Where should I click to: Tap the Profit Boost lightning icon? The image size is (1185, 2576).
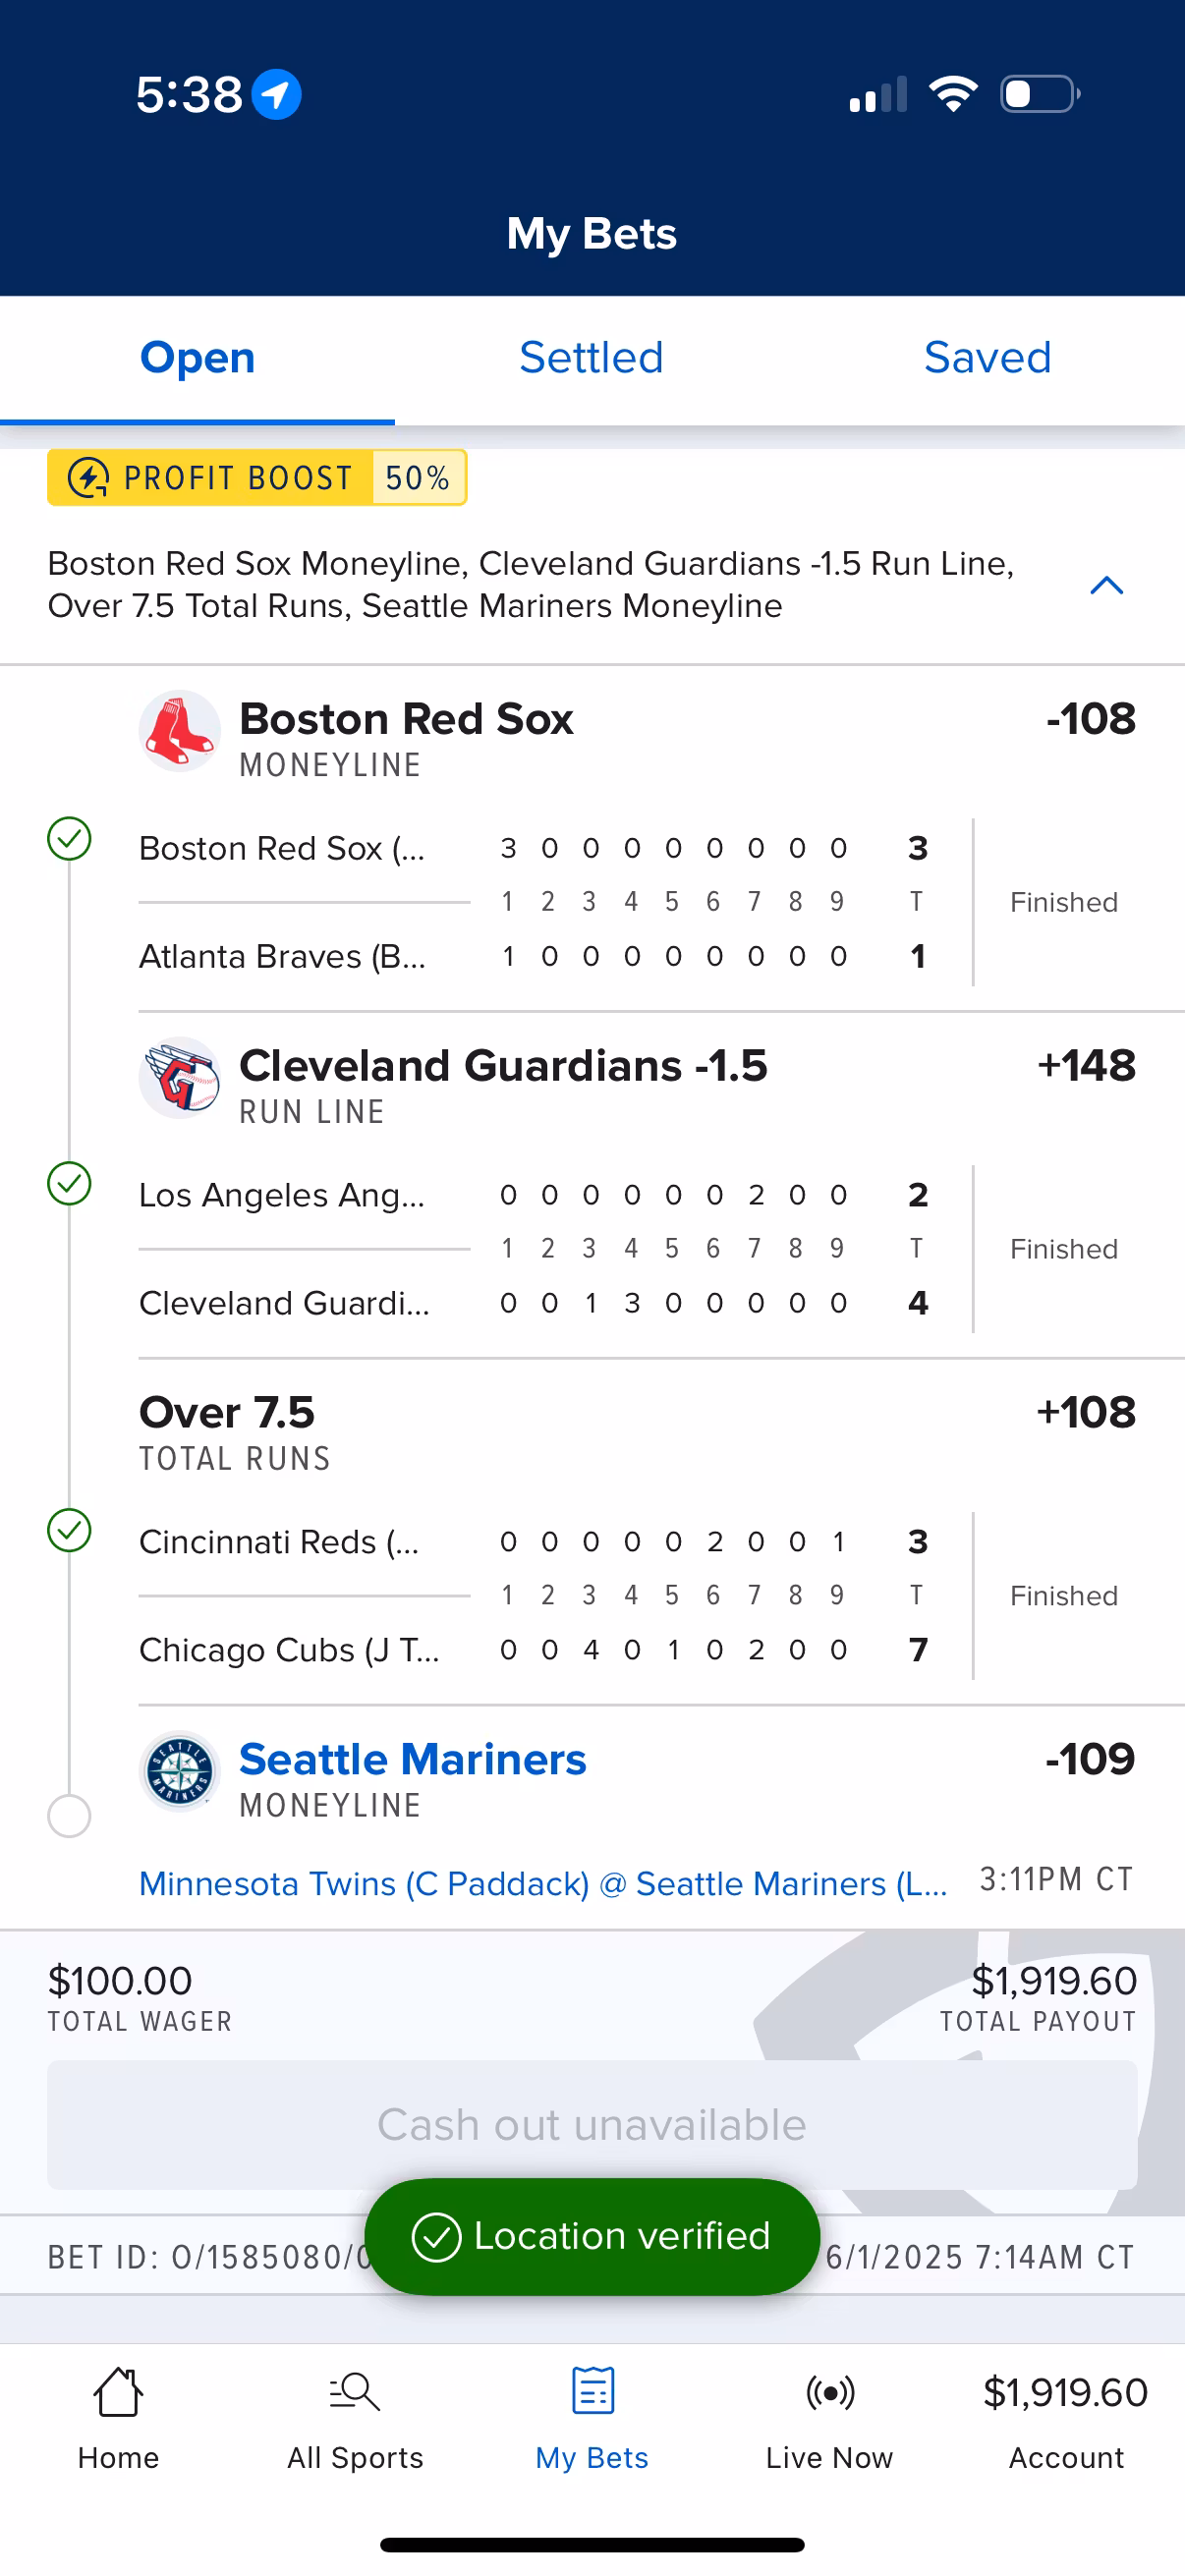(88, 478)
